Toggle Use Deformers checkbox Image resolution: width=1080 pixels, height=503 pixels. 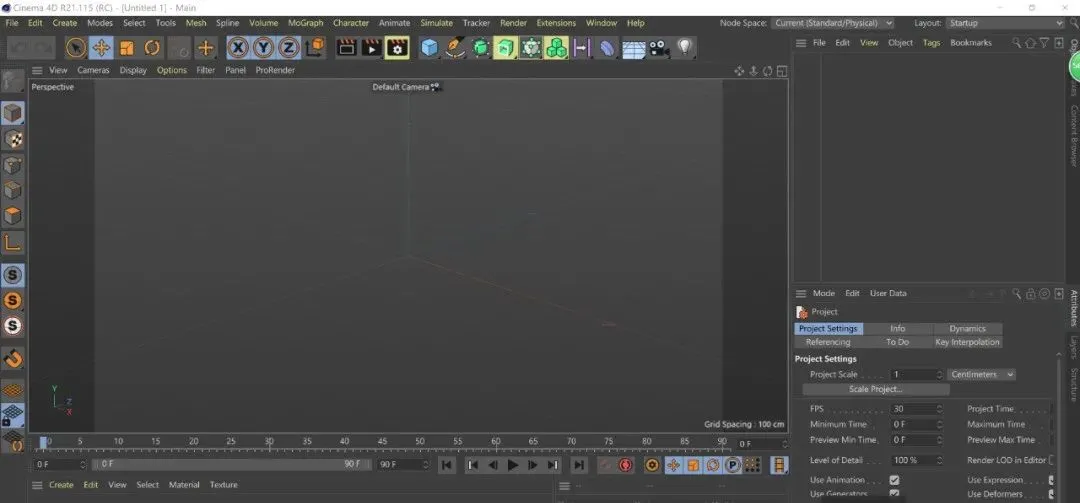point(1052,495)
